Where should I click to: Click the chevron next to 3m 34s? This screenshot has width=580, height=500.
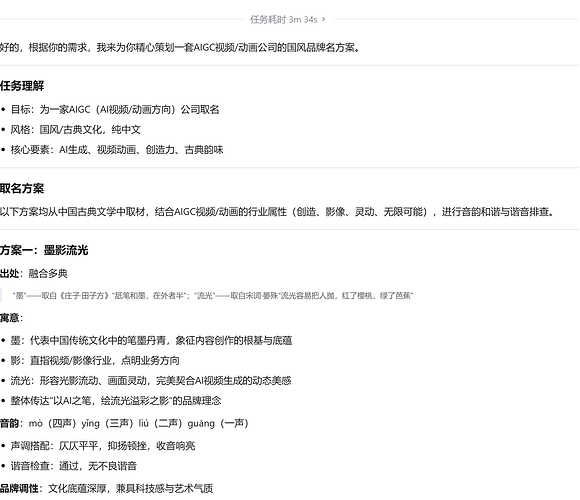[324, 19]
